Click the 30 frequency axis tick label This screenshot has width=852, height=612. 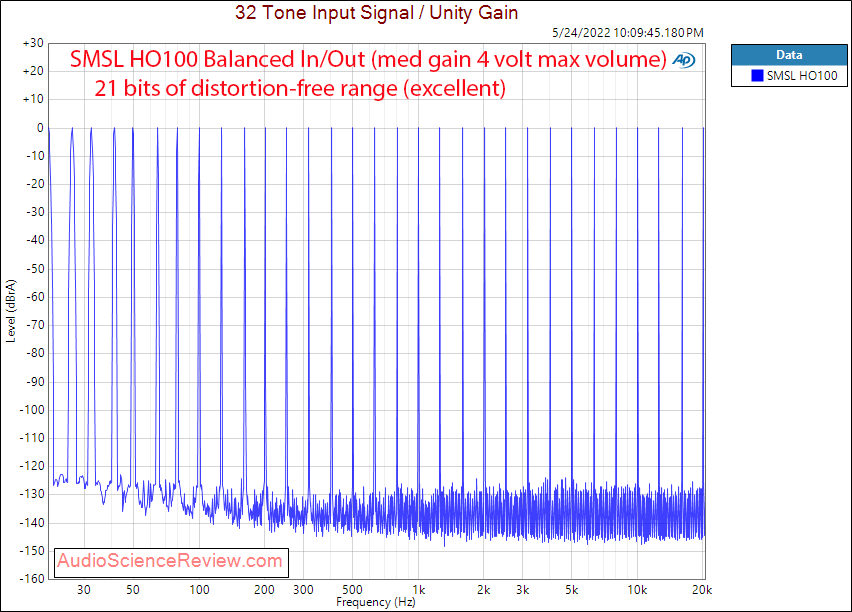coord(84,590)
